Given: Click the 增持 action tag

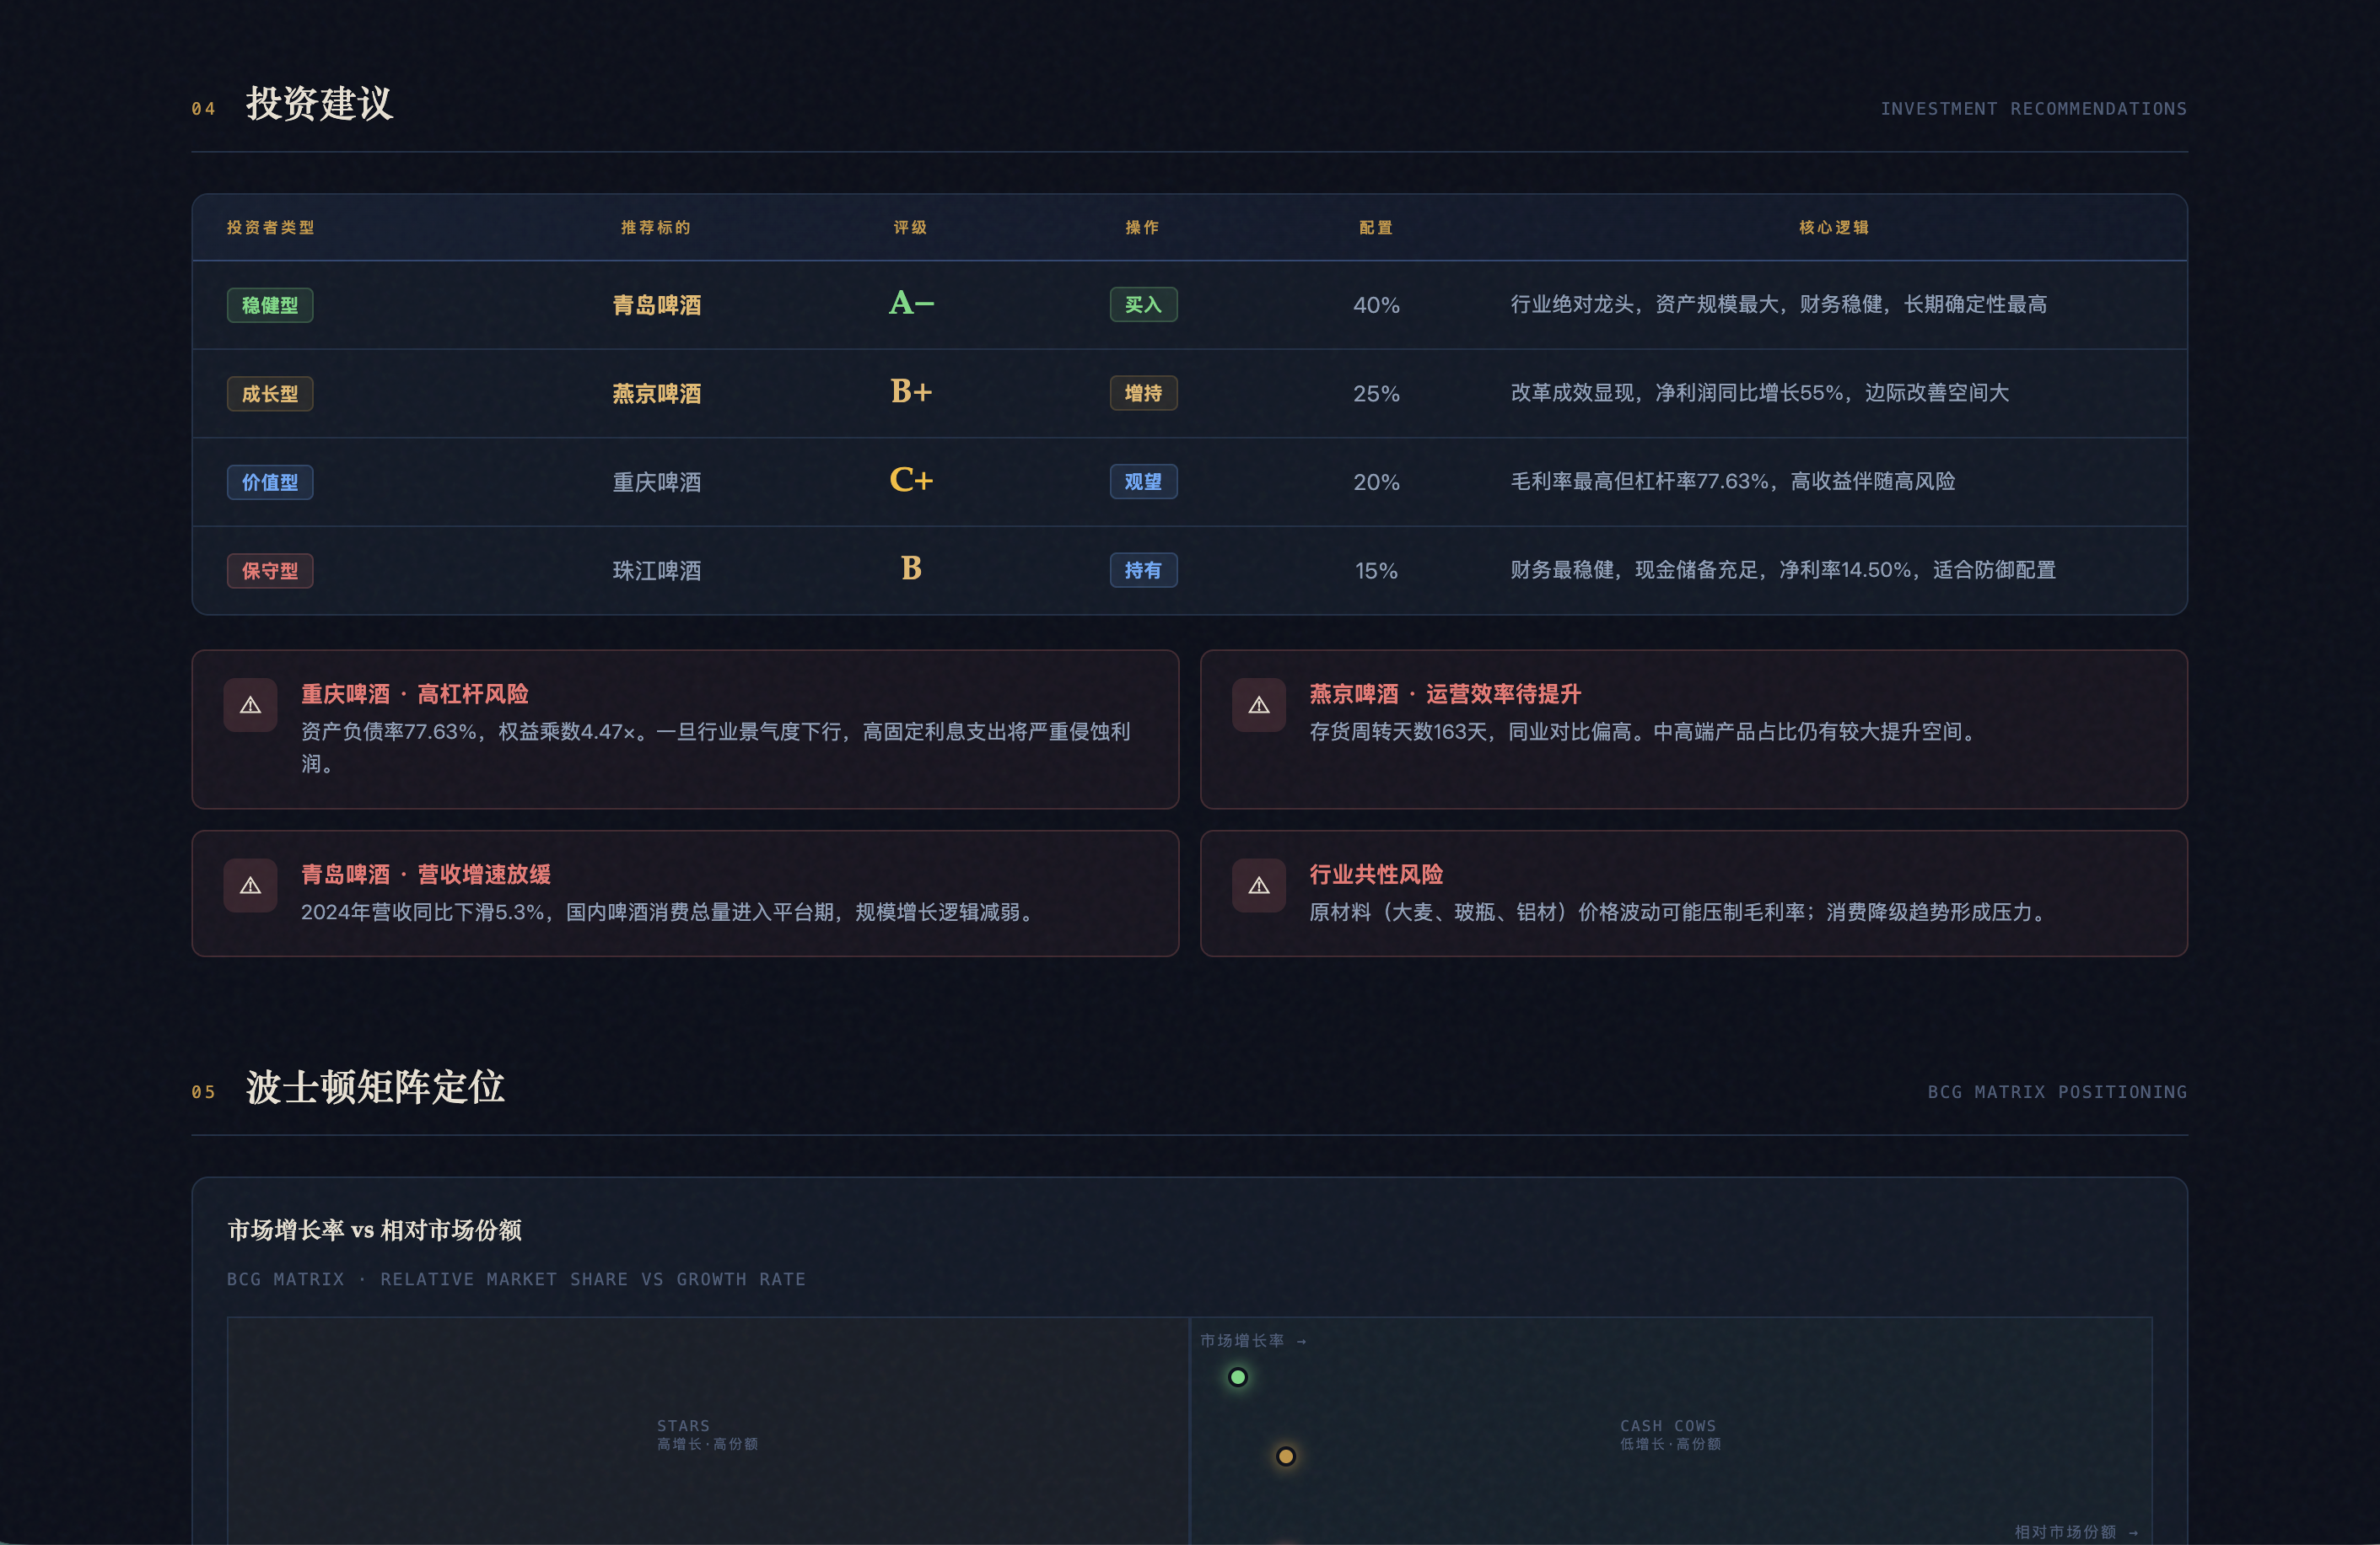Looking at the screenshot, I should pyautogui.click(x=1143, y=393).
